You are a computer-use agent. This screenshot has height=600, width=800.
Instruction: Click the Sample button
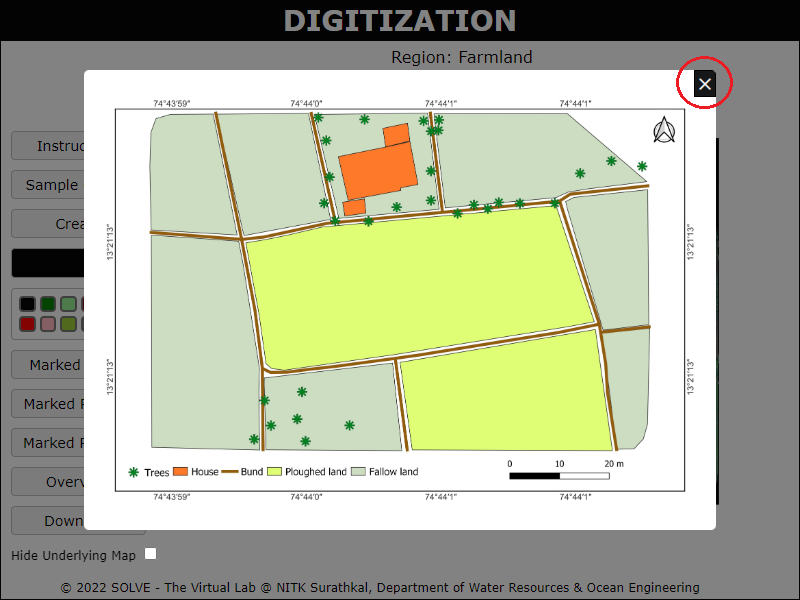[x=48, y=185]
